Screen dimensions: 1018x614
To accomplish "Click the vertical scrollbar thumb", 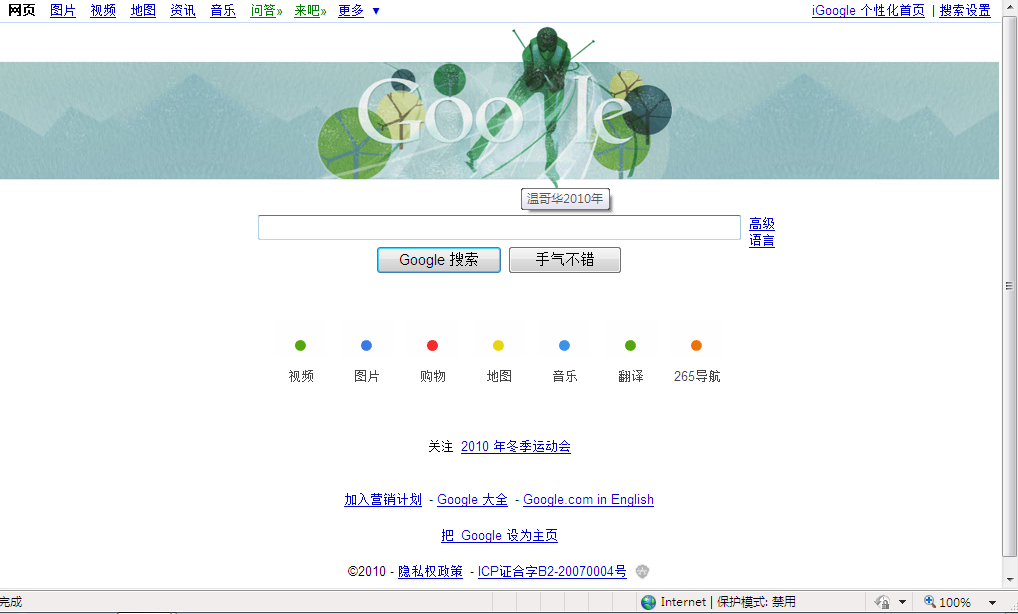I will pos(1009,286).
